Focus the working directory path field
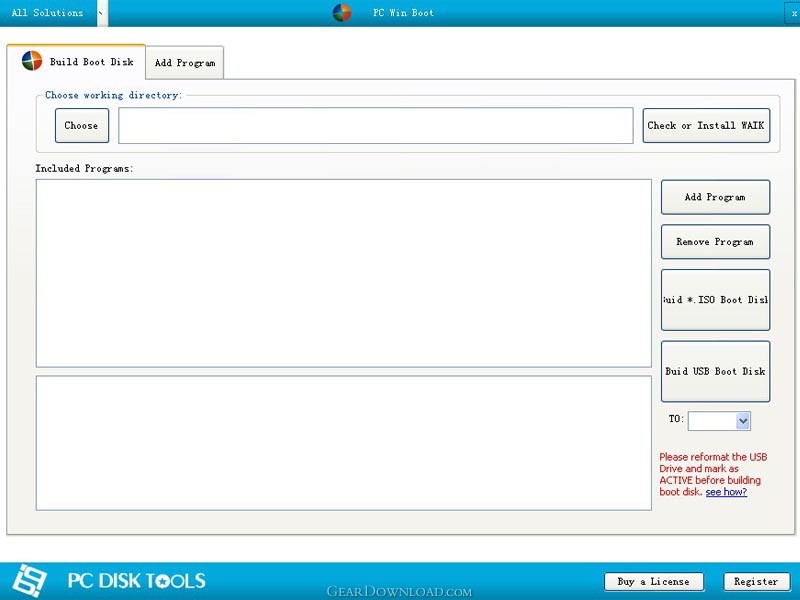Screen dimensions: 800x600 pyautogui.click(x=376, y=126)
